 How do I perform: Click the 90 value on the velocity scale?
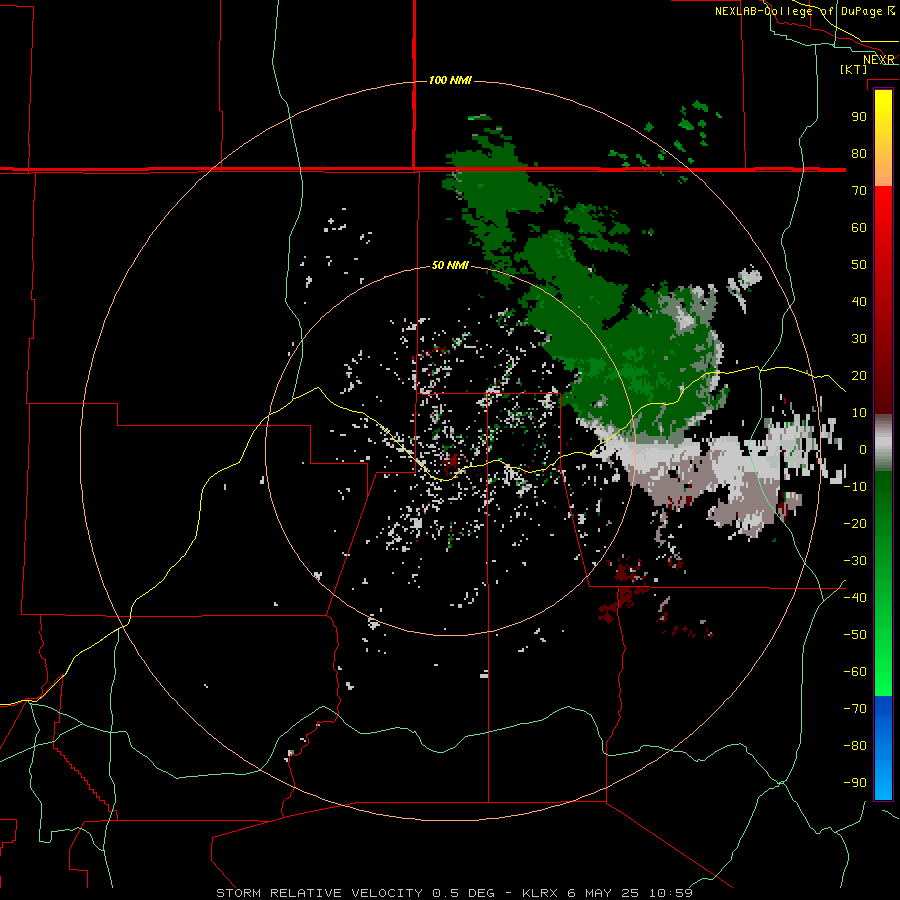point(859,117)
